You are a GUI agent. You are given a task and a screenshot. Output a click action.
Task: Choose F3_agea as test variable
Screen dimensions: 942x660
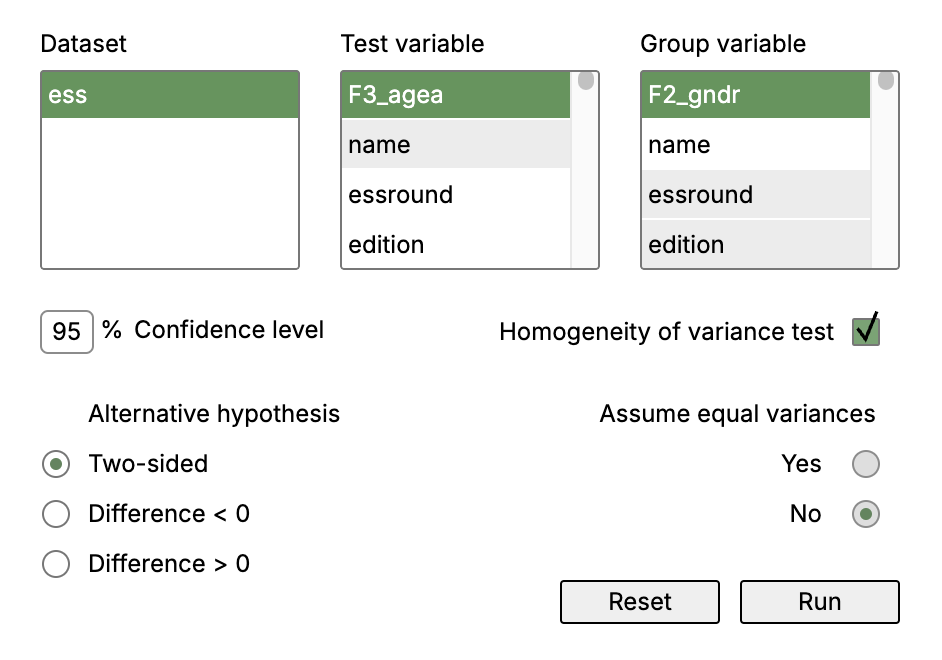pos(455,95)
